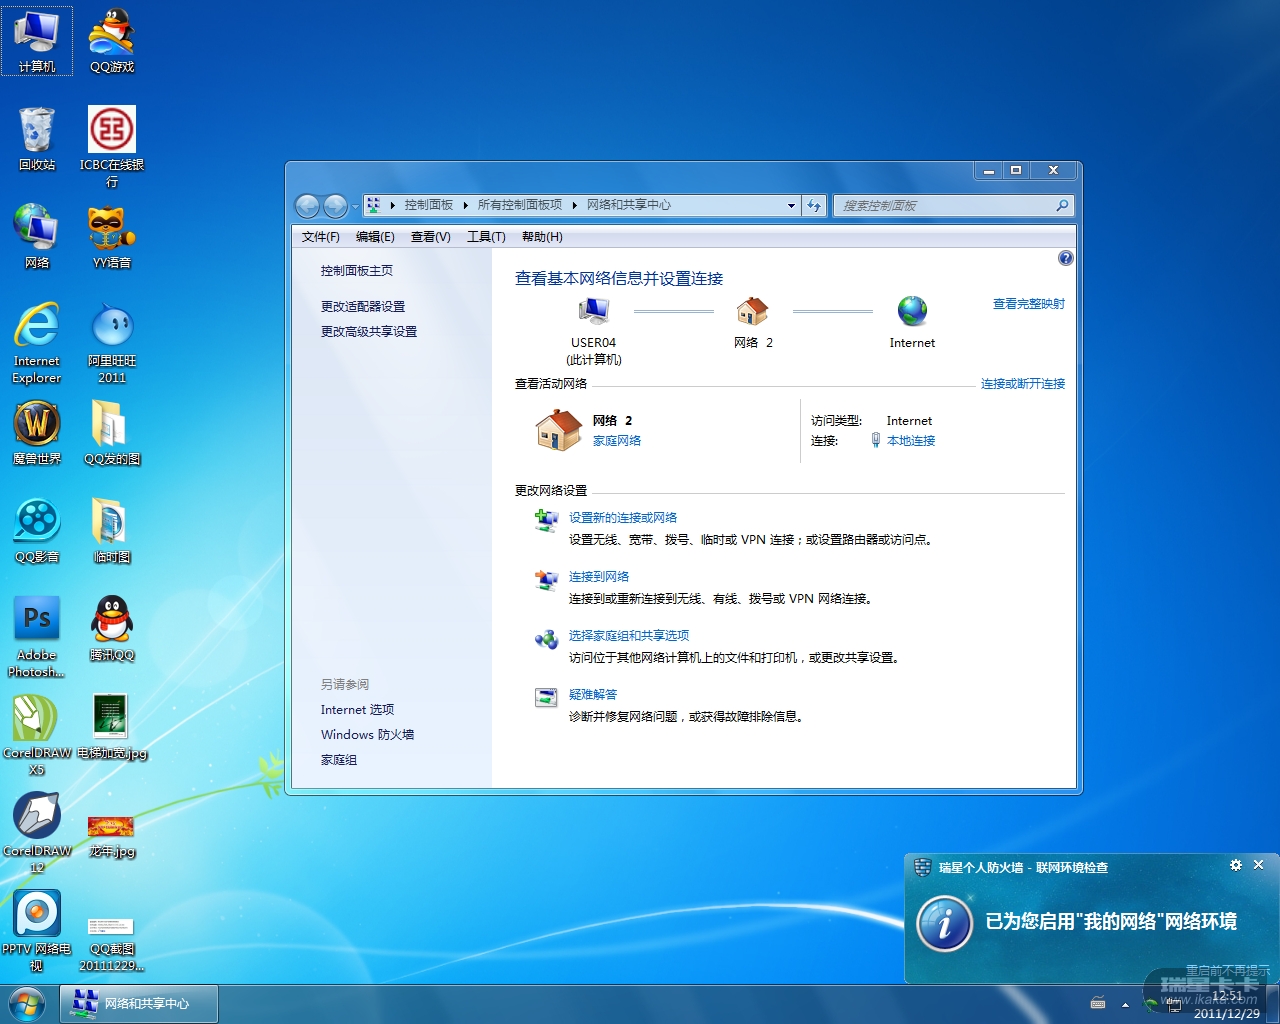
Task: Click the USER04 computer icon in network map
Action: pos(594,312)
